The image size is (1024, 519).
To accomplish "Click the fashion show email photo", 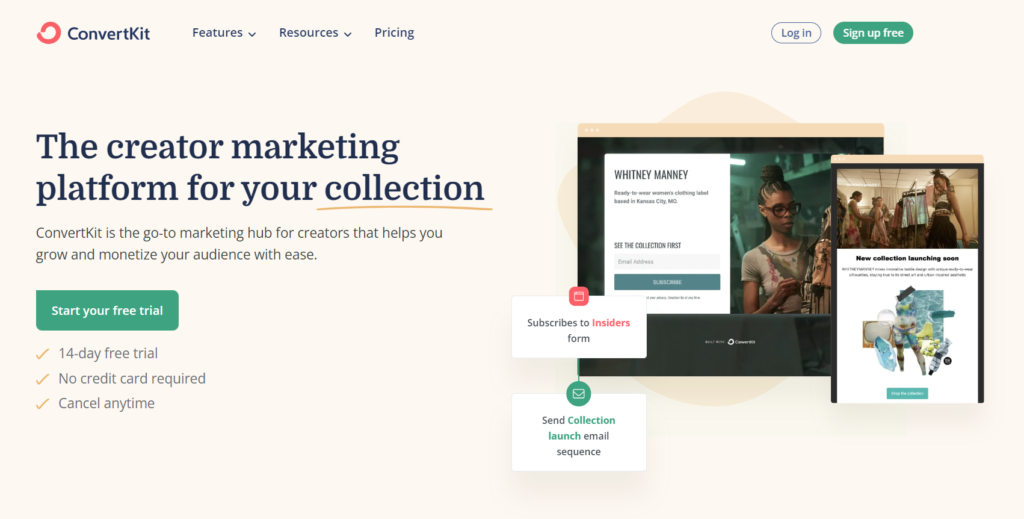I will [x=907, y=208].
